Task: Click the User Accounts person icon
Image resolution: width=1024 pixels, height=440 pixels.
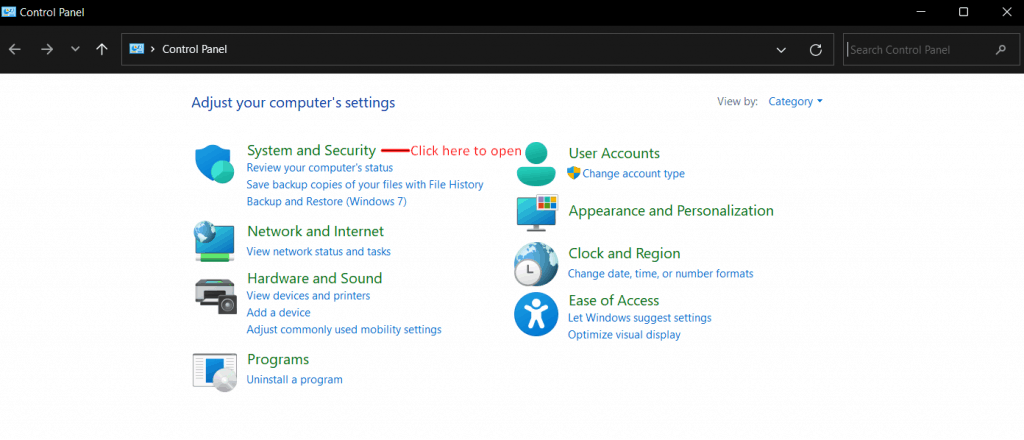Action: pos(536,164)
